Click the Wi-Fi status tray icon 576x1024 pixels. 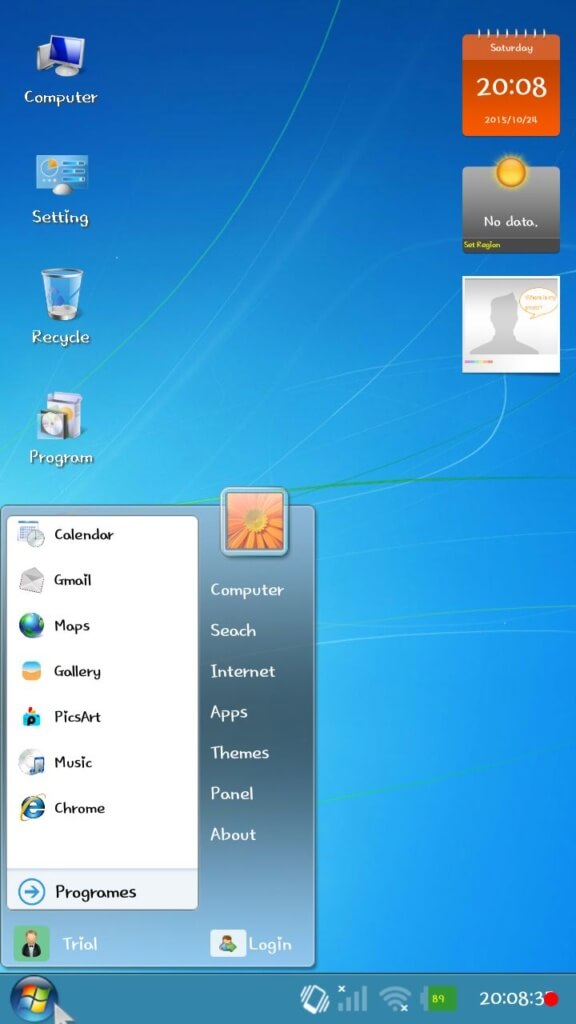coord(395,999)
